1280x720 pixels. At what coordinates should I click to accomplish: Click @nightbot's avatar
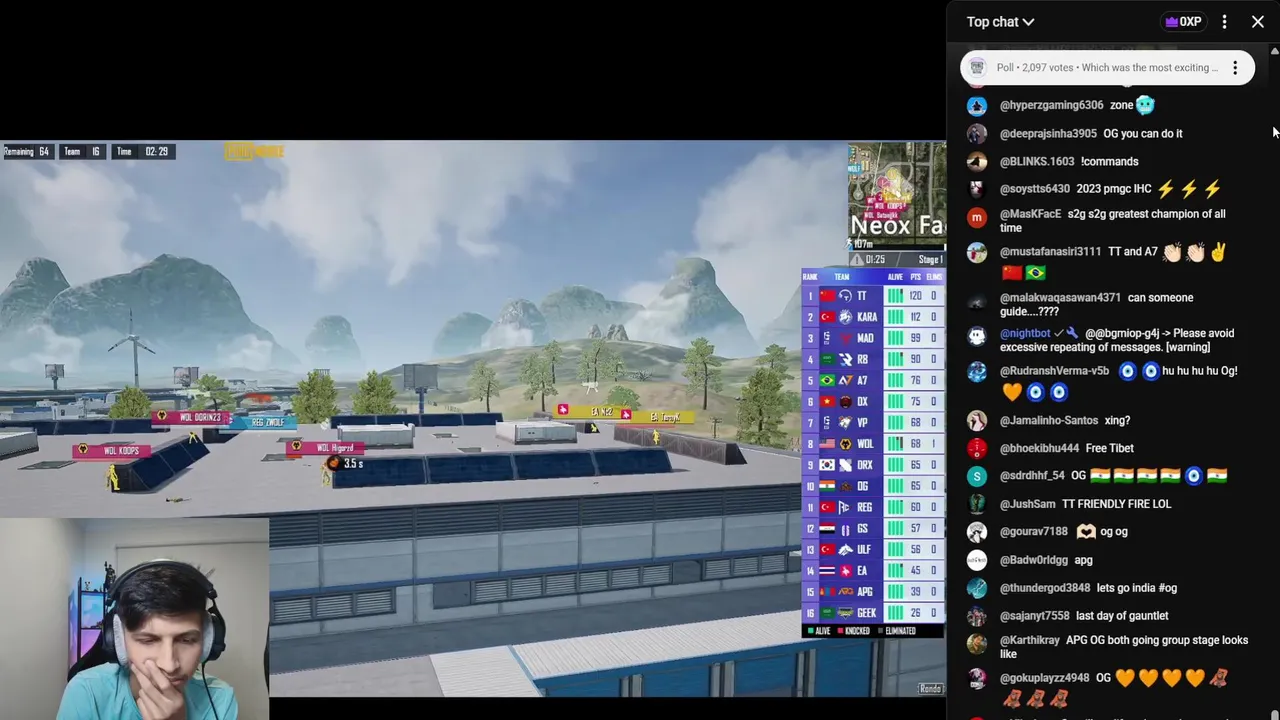click(977, 336)
